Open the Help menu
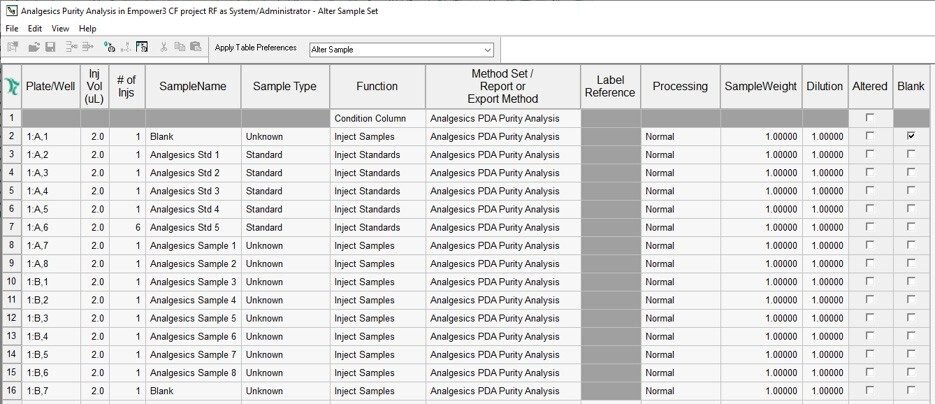Viewport: 935px width, 404px height. (87, 28)
